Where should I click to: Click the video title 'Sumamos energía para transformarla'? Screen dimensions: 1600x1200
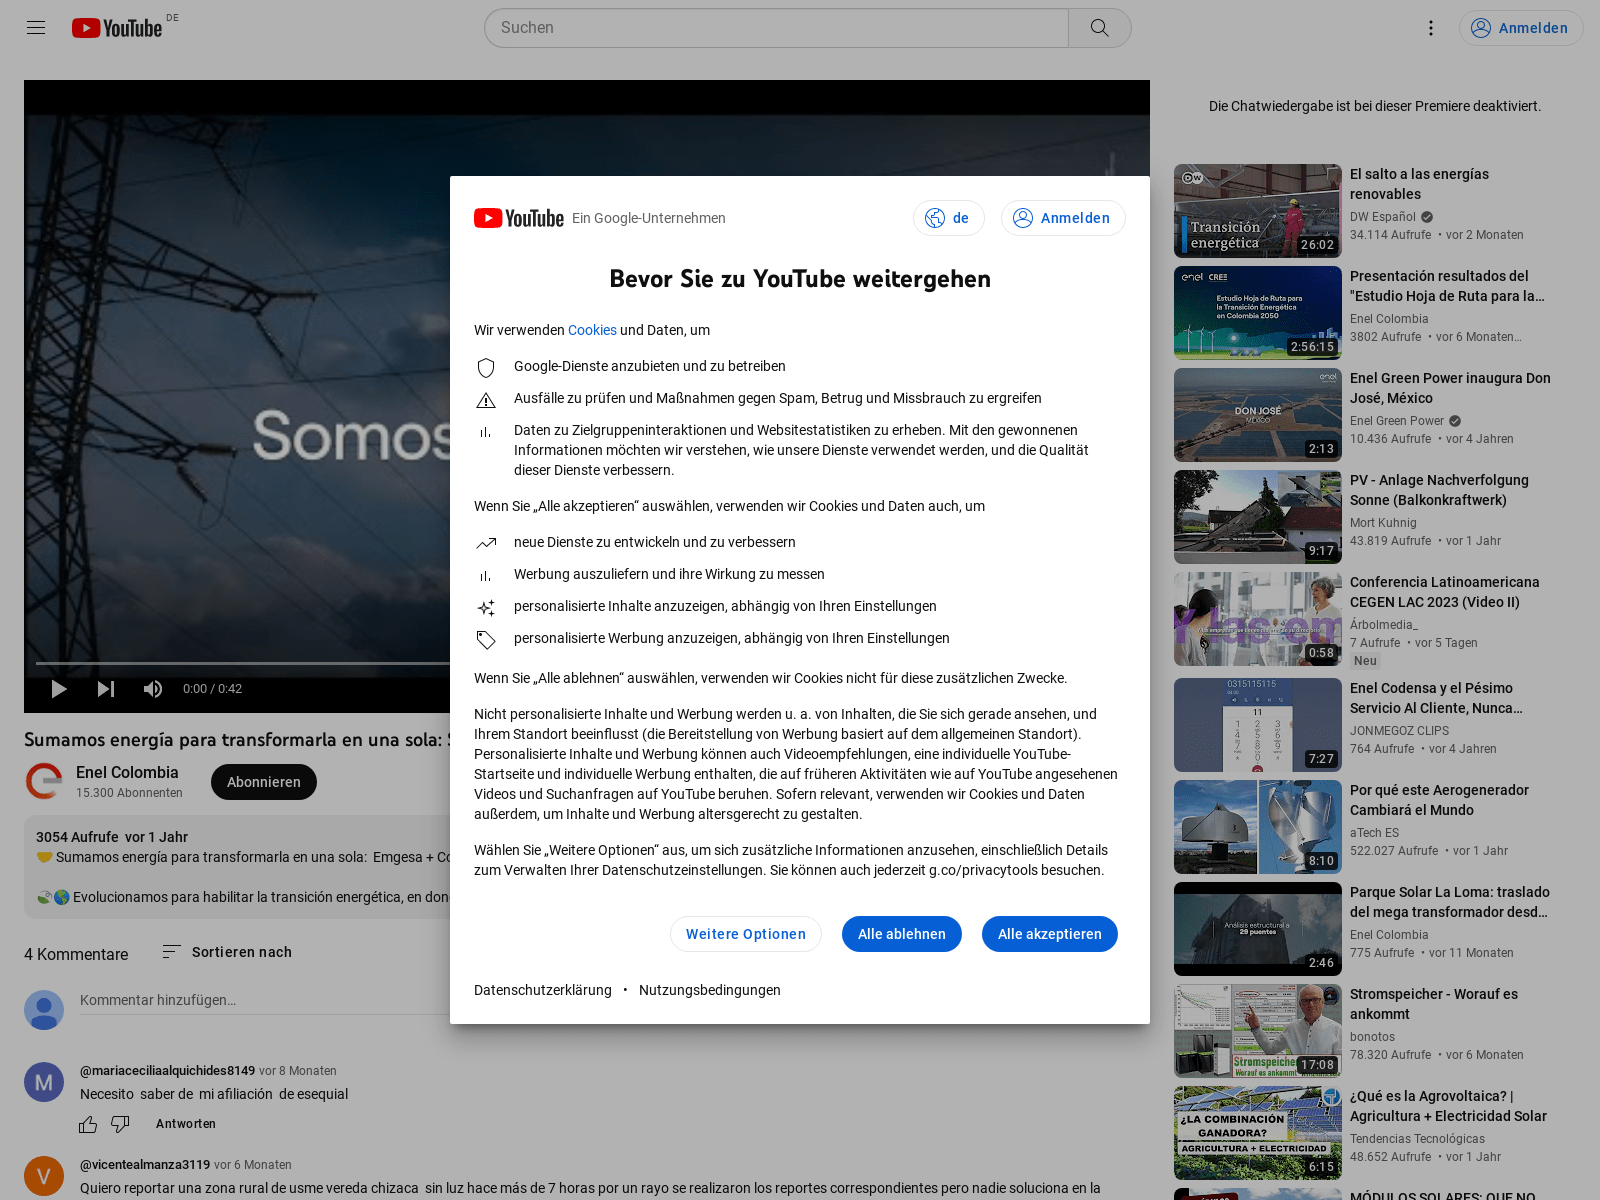(x=237, y=740)
